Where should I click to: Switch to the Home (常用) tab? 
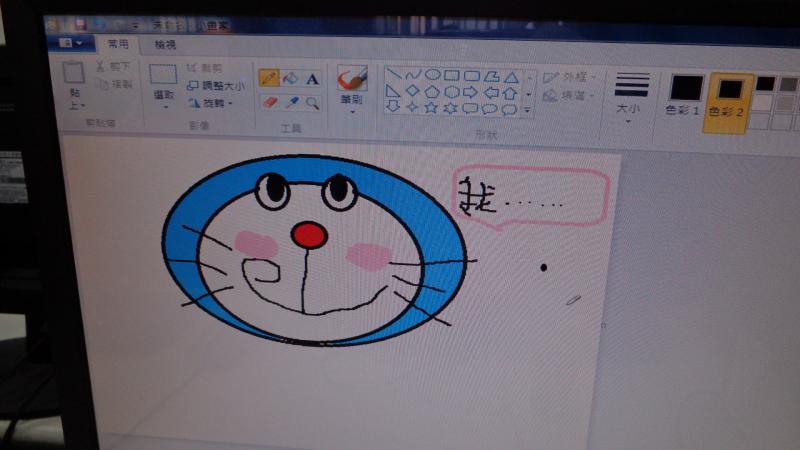tap(118, 44)
